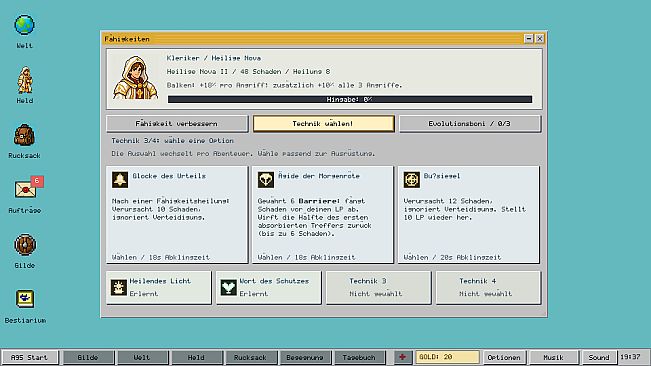Screen dimensions: 651x366
Task: Choose the Bußsiegel technique card
Action: pos(469,215)
